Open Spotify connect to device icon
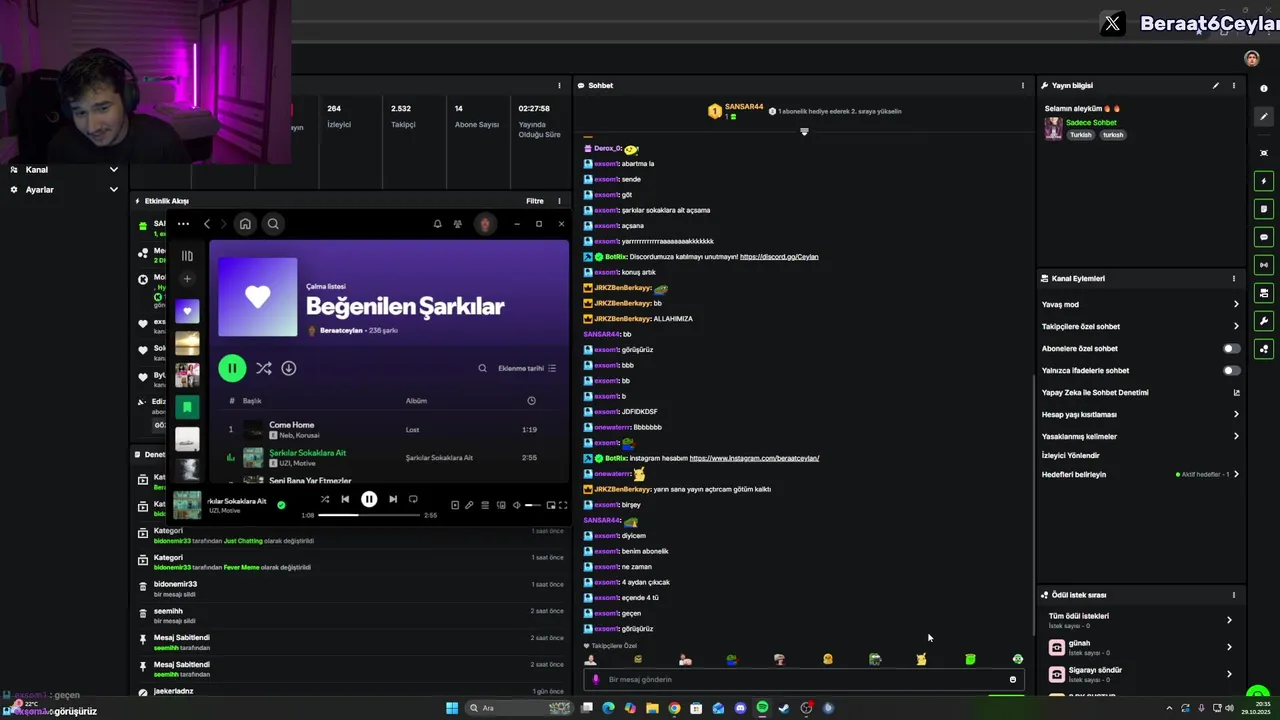1280x720 pixels. click(x=500, y=505)
